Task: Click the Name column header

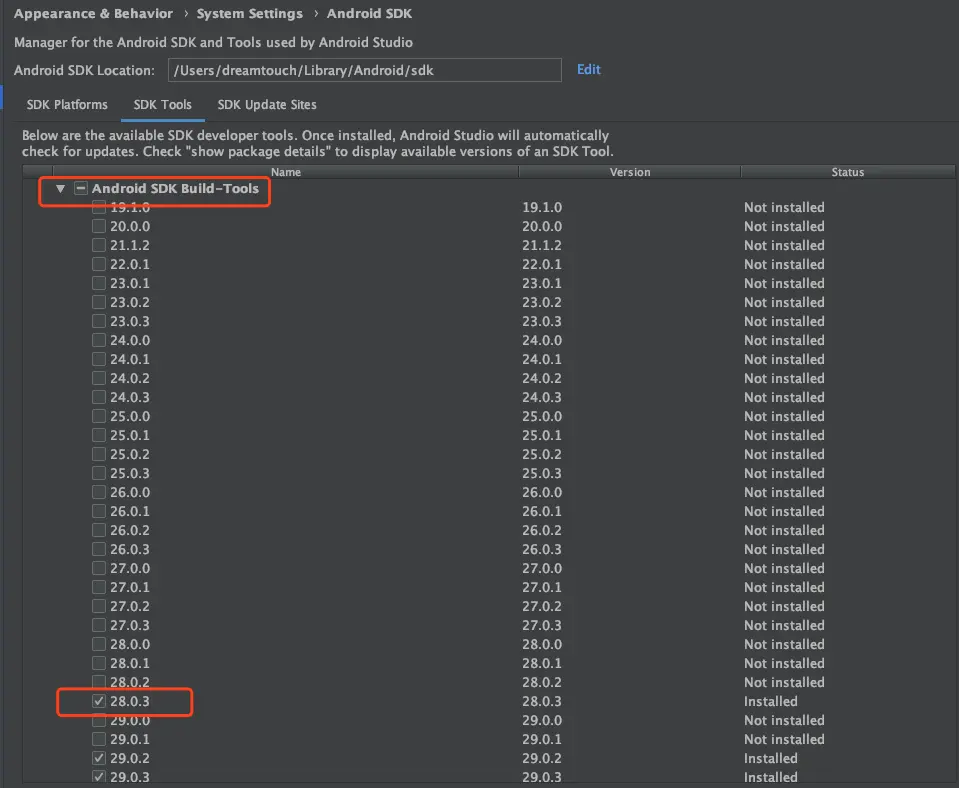Action: click(x=286, y=172)
